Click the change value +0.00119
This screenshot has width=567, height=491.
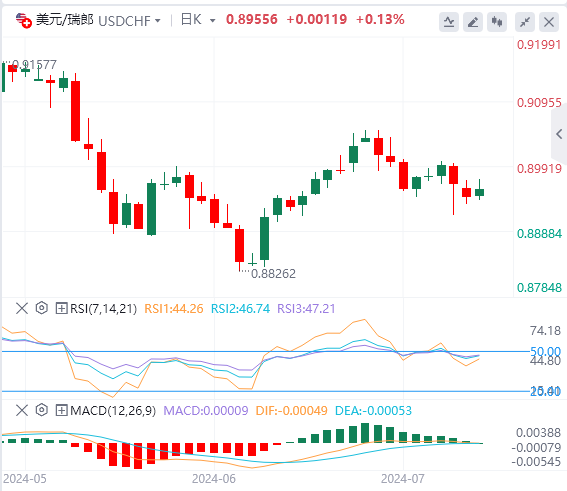click(x=317, y=20)
